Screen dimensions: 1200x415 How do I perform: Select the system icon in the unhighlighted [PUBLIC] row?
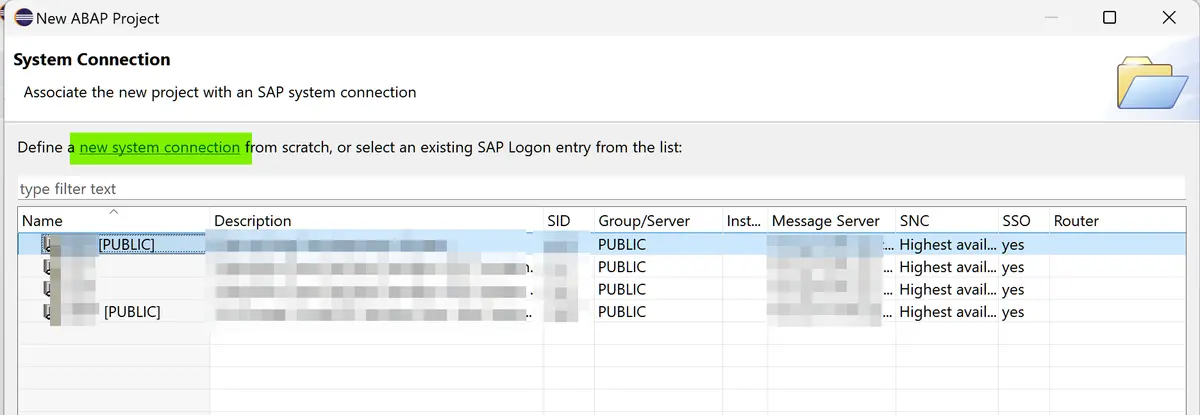pos(47,312)
